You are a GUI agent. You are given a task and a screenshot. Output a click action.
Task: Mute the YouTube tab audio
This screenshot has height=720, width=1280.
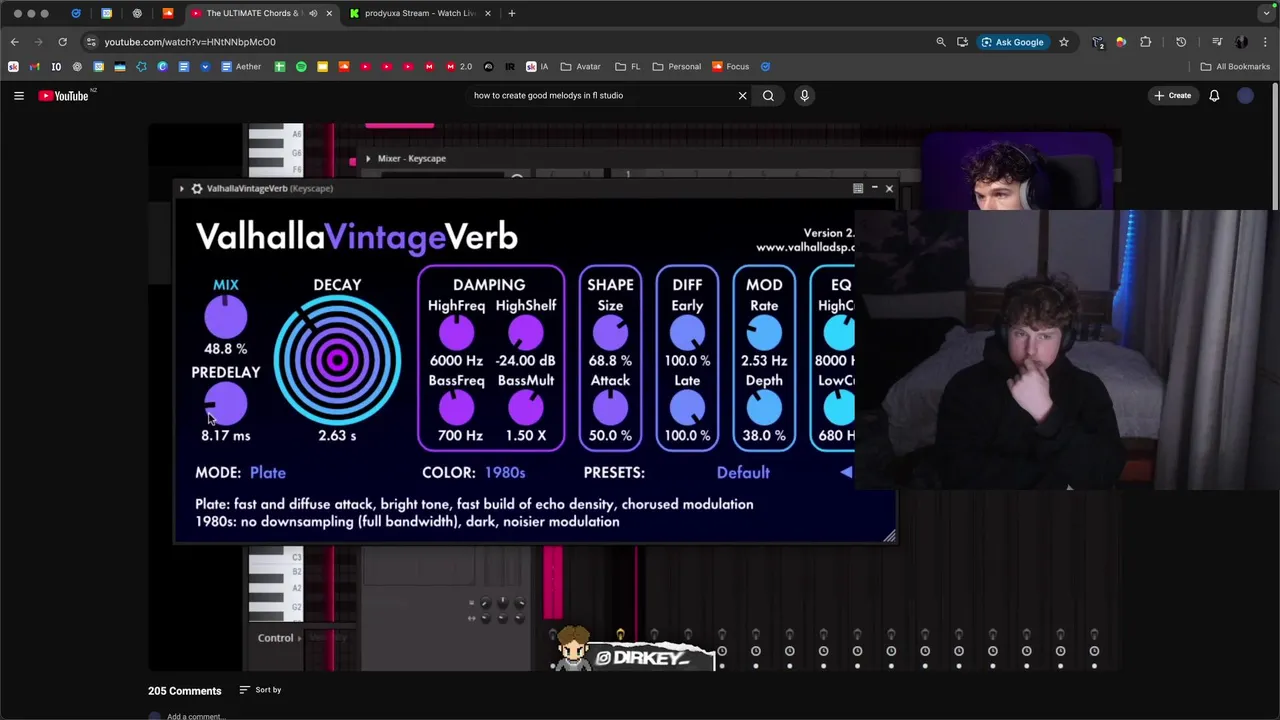(x=313, y=13)
